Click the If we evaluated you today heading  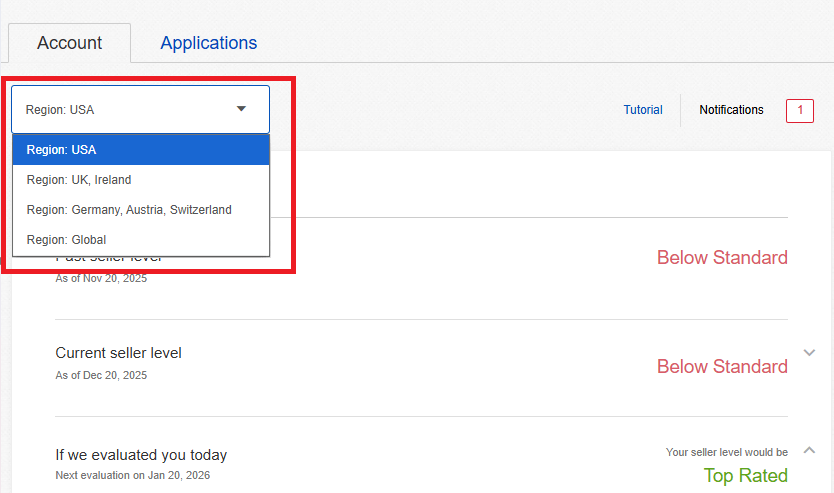click(141, 455)
